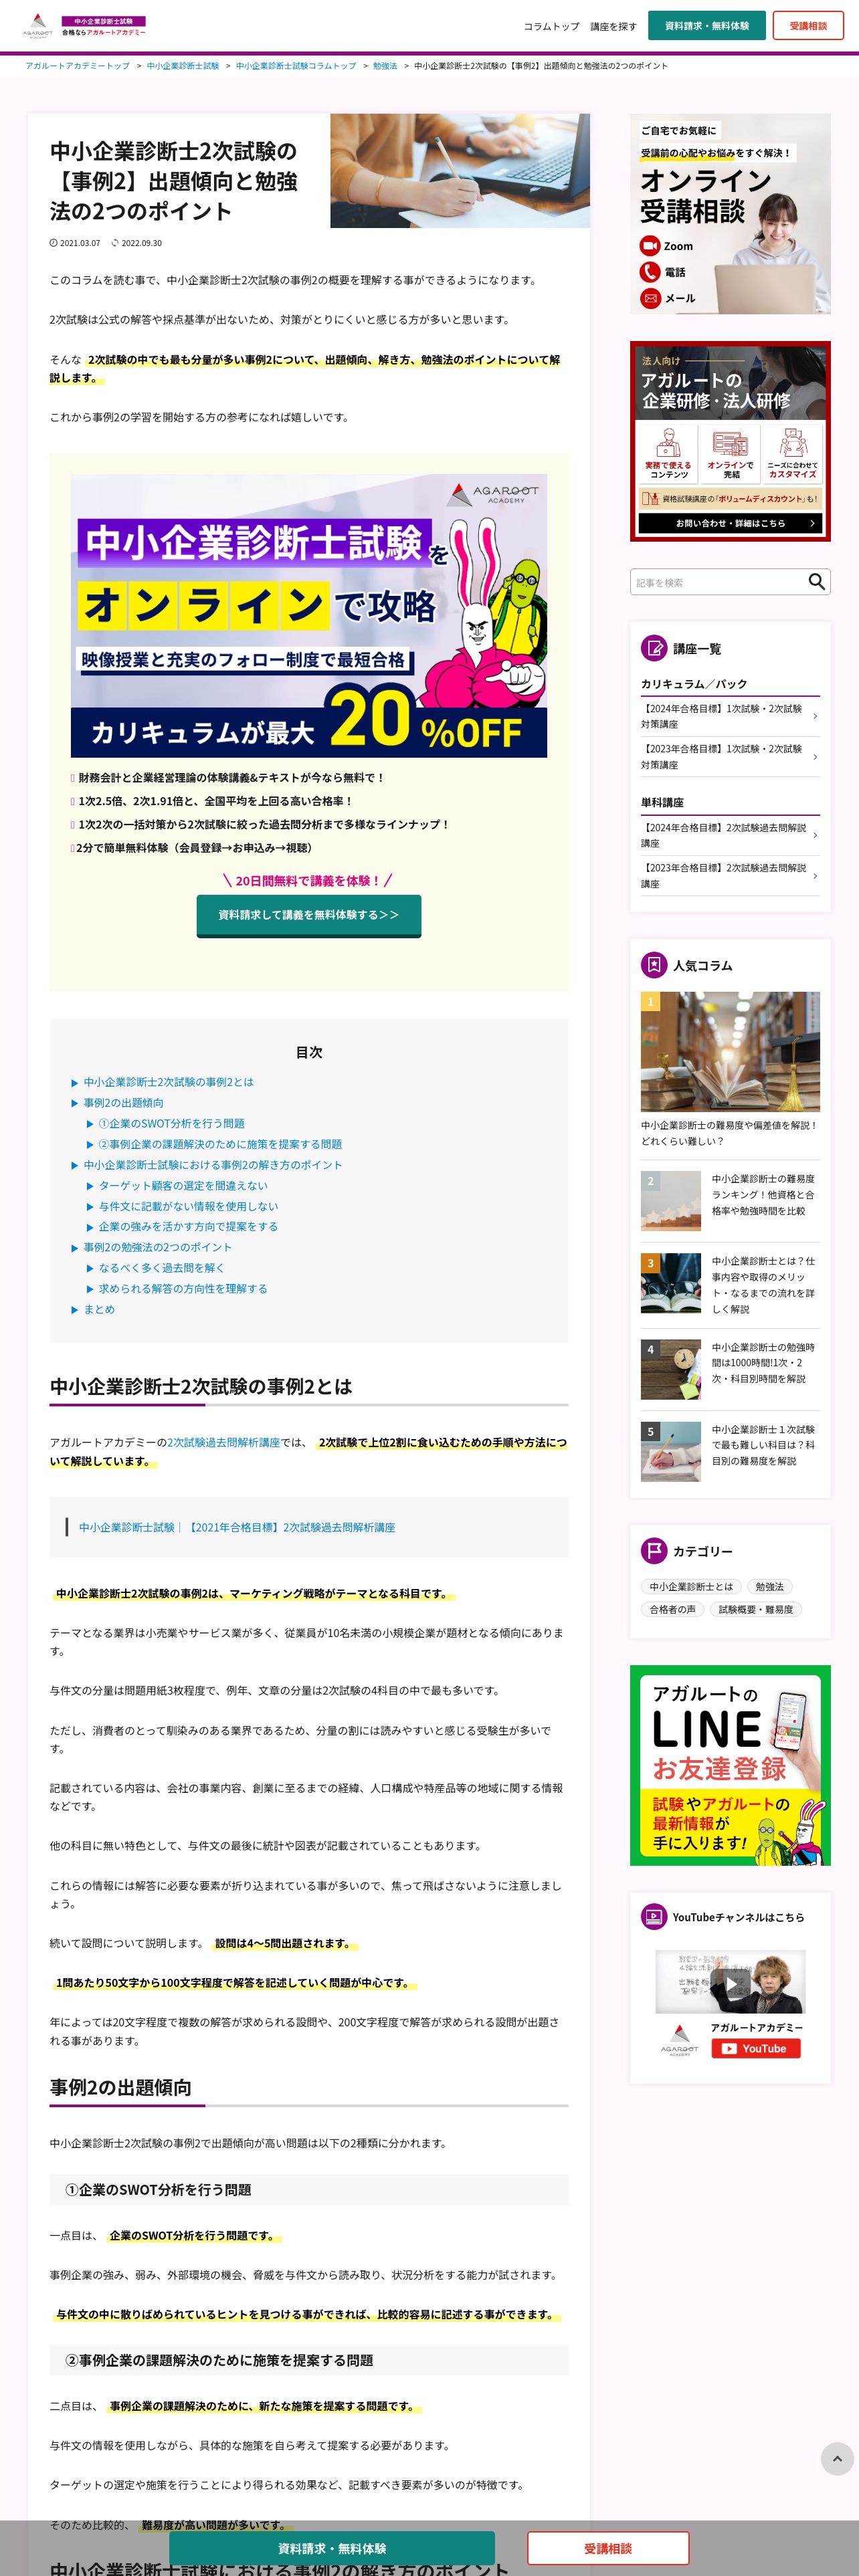Open 【2021年合格目標】2次試験過去問解析講座 link
Screen dimensions: 859x2576
point(237,1527)
